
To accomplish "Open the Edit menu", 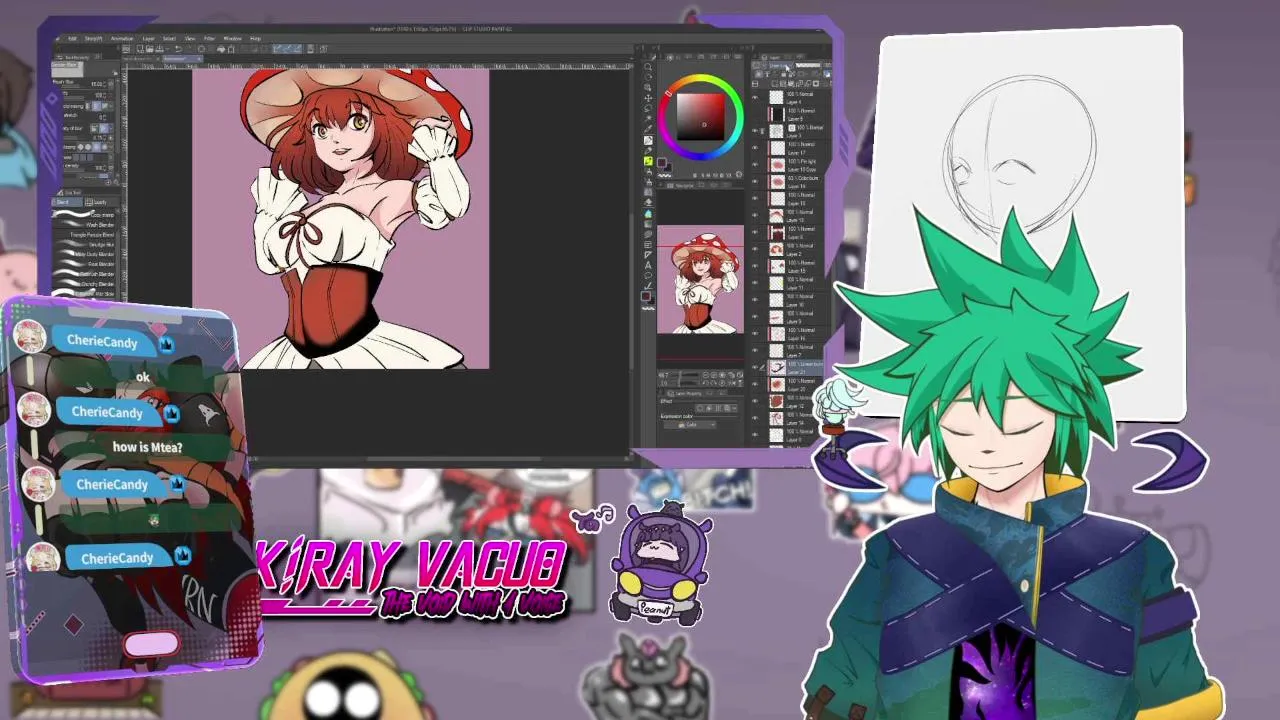I will 72,39.
